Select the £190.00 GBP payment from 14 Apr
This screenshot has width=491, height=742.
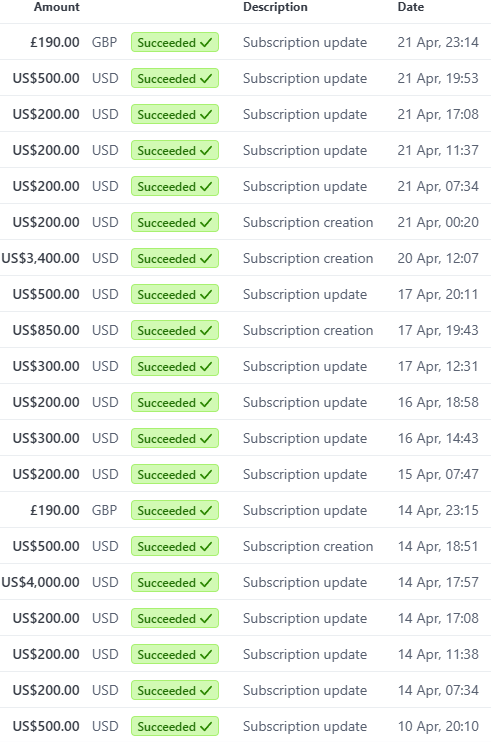point(246,510)
